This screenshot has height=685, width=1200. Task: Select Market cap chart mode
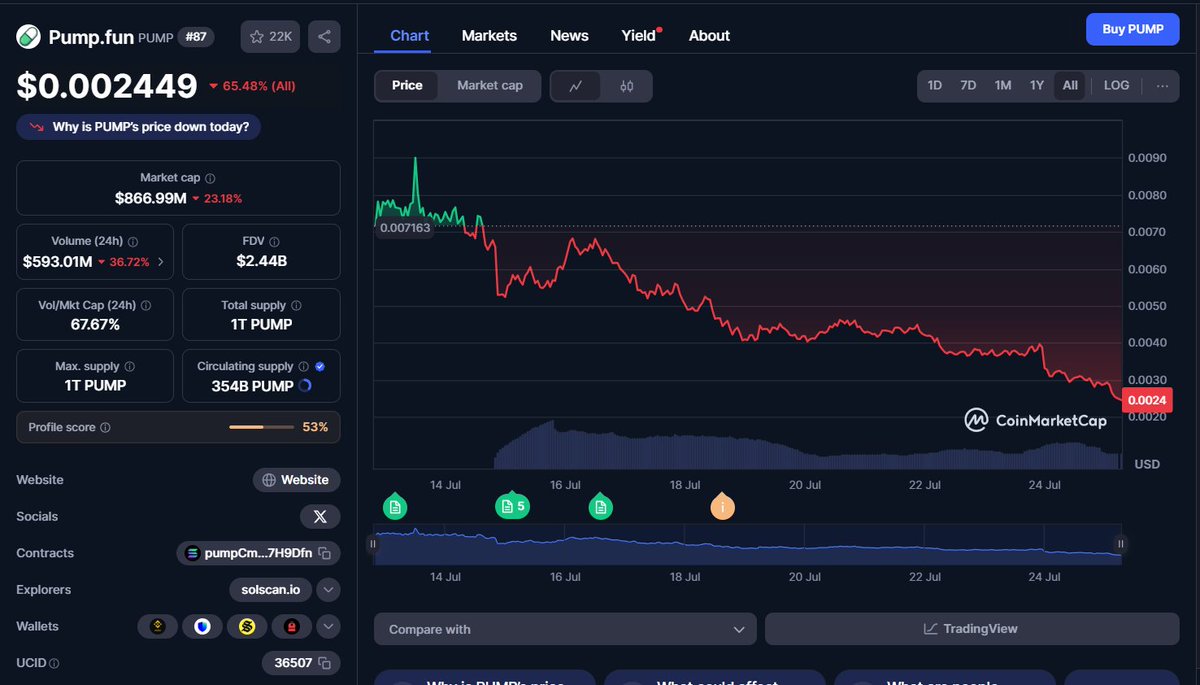coord(490,86)
